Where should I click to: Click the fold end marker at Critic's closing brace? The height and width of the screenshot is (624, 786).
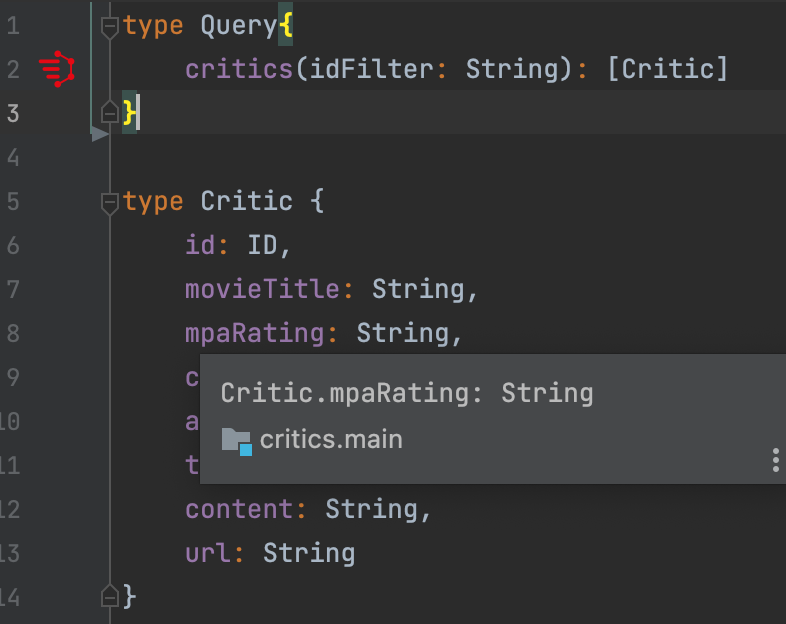(110, 596)
